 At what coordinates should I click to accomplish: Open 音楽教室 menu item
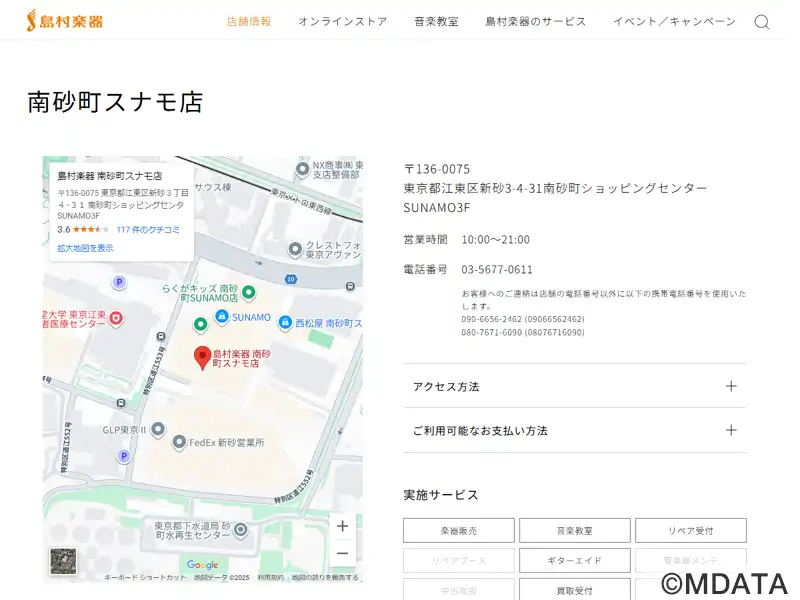click(436, 21)
